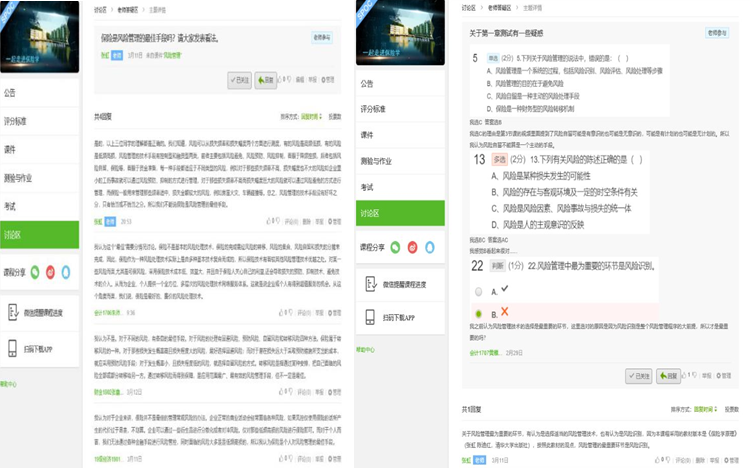
Task: Toggle 已关注 follow button on insurance topic
Action: pyautogui.click(x=237, y=81)
